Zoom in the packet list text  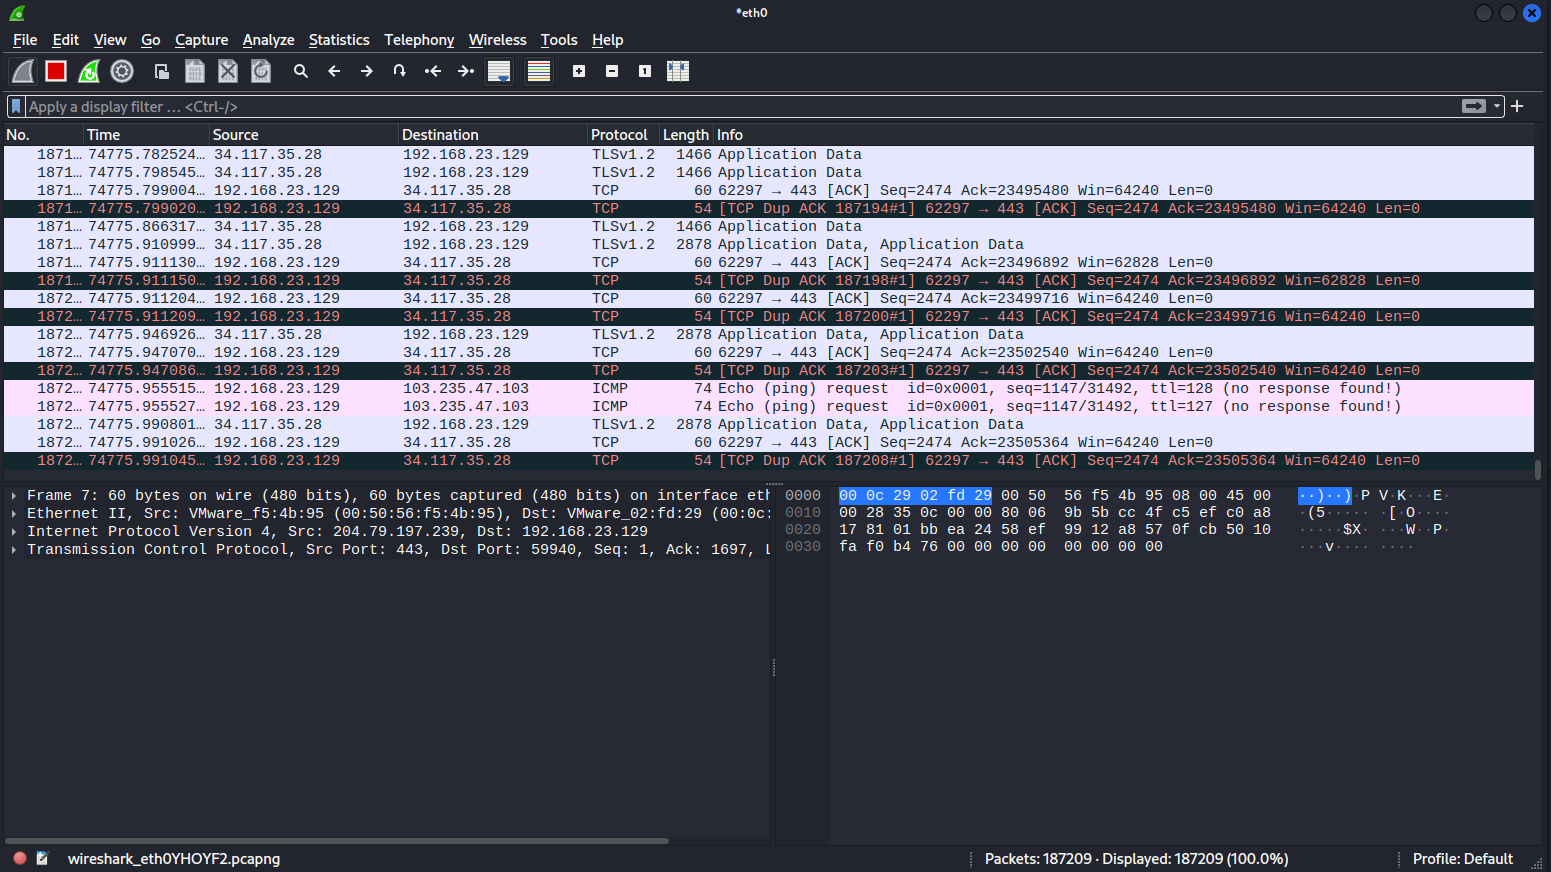(x=579, y=71)
